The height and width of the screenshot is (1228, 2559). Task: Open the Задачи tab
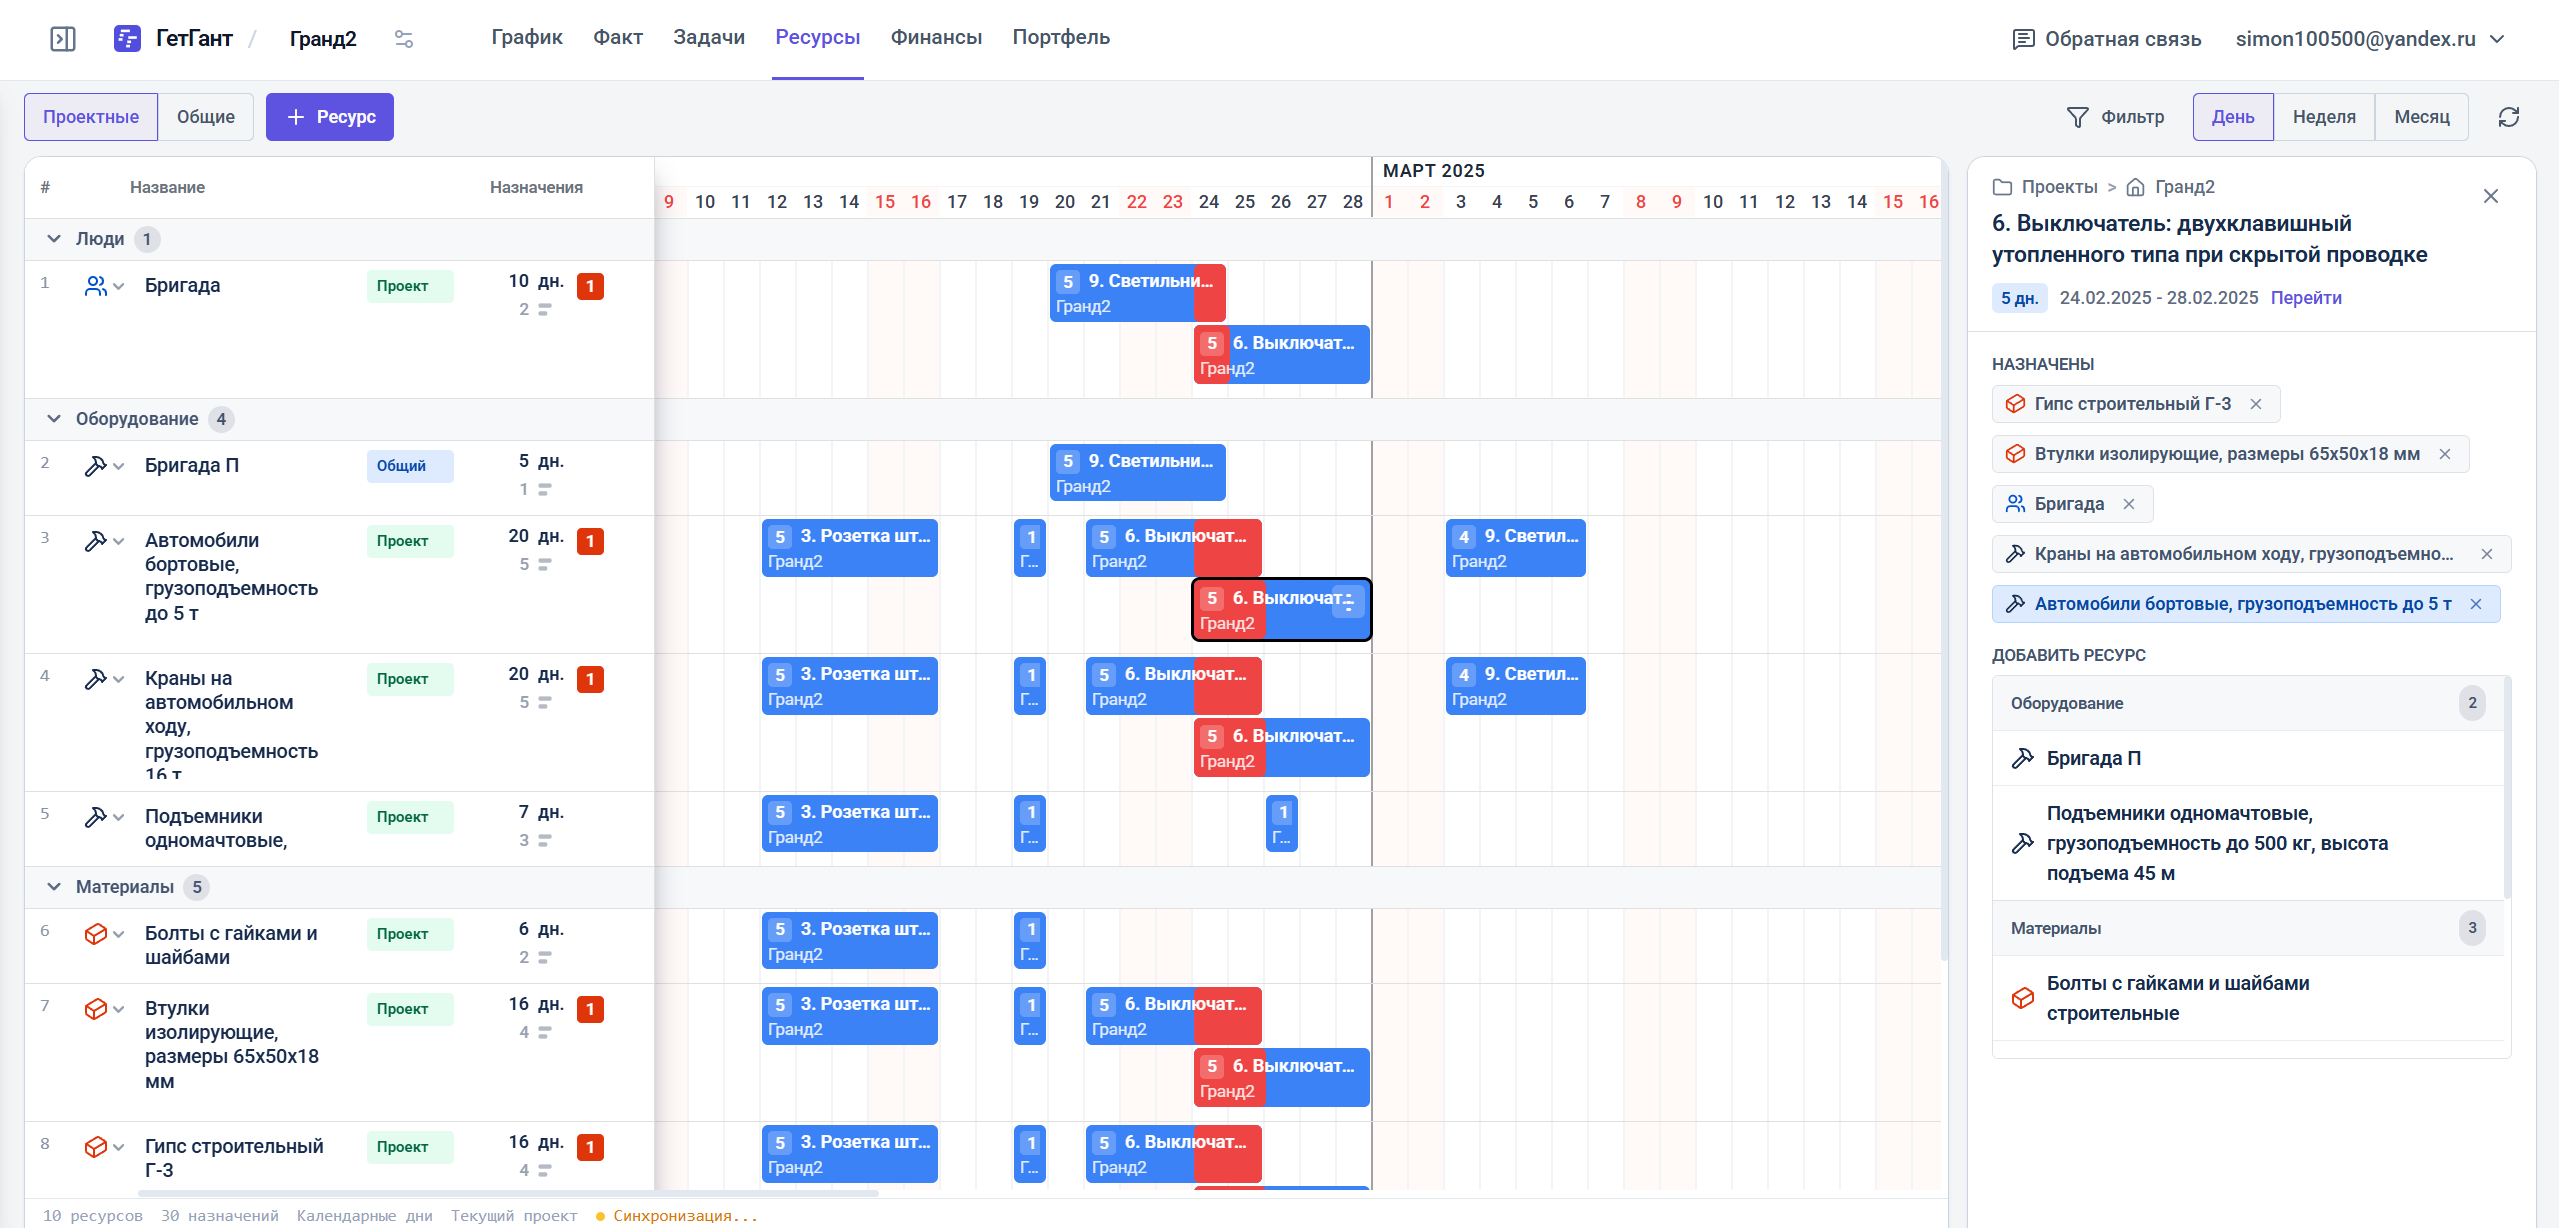(709, 37)
